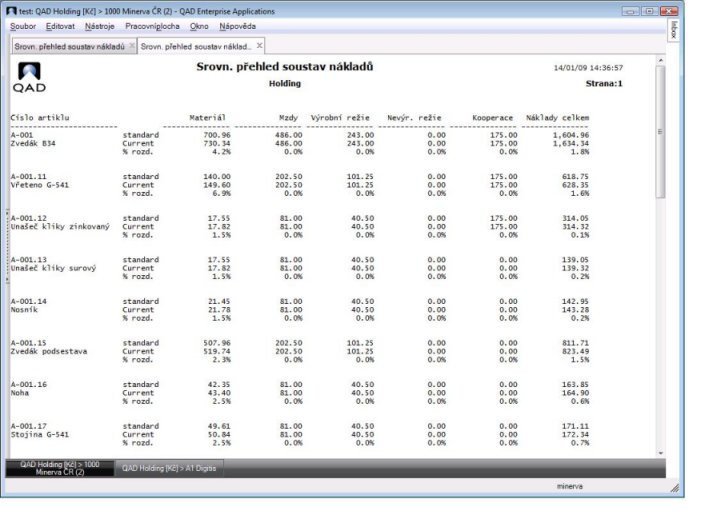Click material value 507.96

(217, 343)
